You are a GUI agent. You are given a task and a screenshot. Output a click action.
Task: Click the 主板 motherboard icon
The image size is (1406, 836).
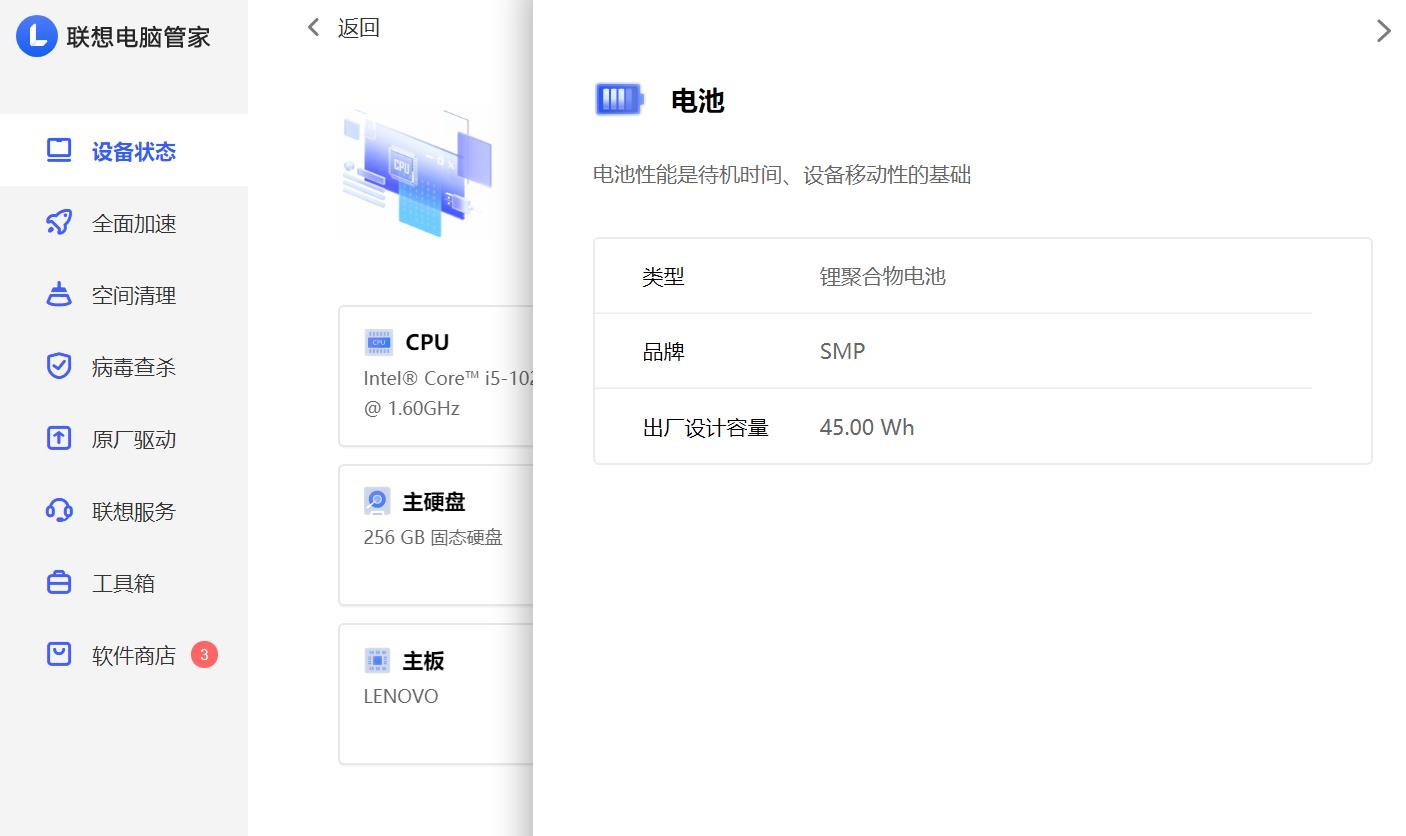pyautogui.click(x=377, y=660)
